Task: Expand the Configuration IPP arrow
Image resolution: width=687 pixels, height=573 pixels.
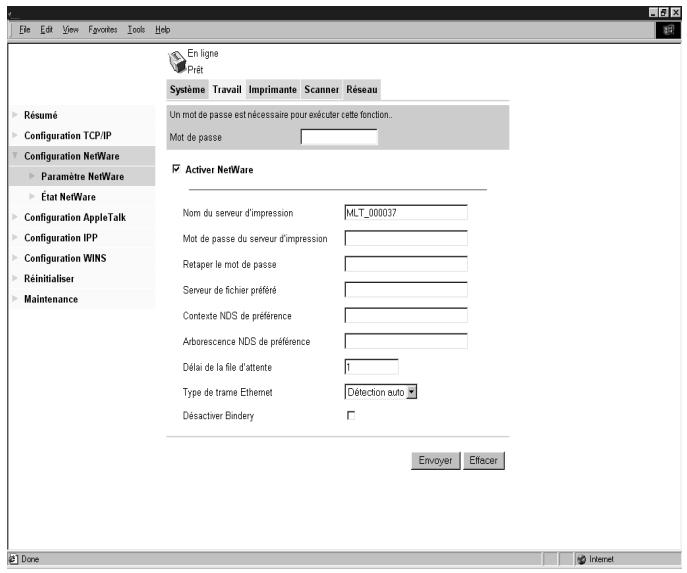Action: [x=15, y=237]
